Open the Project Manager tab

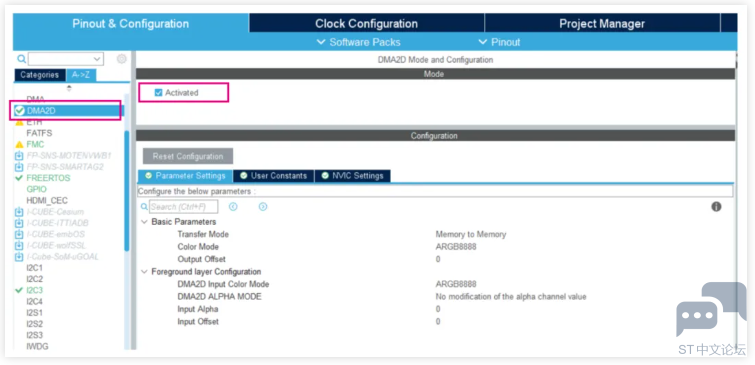(x=602, y=24)
